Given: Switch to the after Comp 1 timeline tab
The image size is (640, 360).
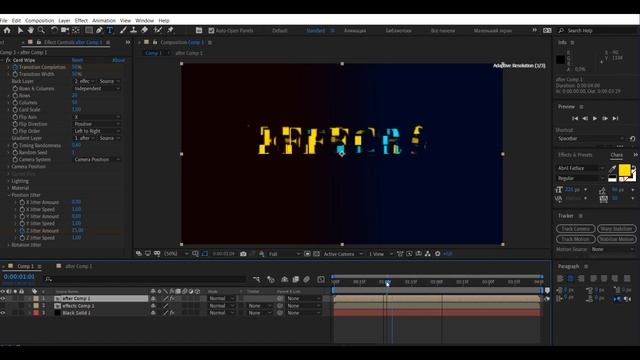Looking at the screenshot, I should click(x=78, y=266).
